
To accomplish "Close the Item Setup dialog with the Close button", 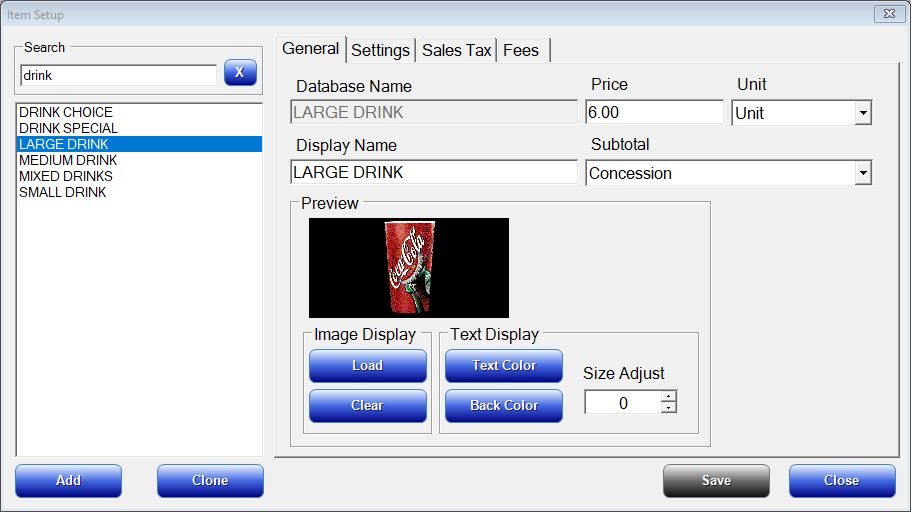I will point(842,481).
